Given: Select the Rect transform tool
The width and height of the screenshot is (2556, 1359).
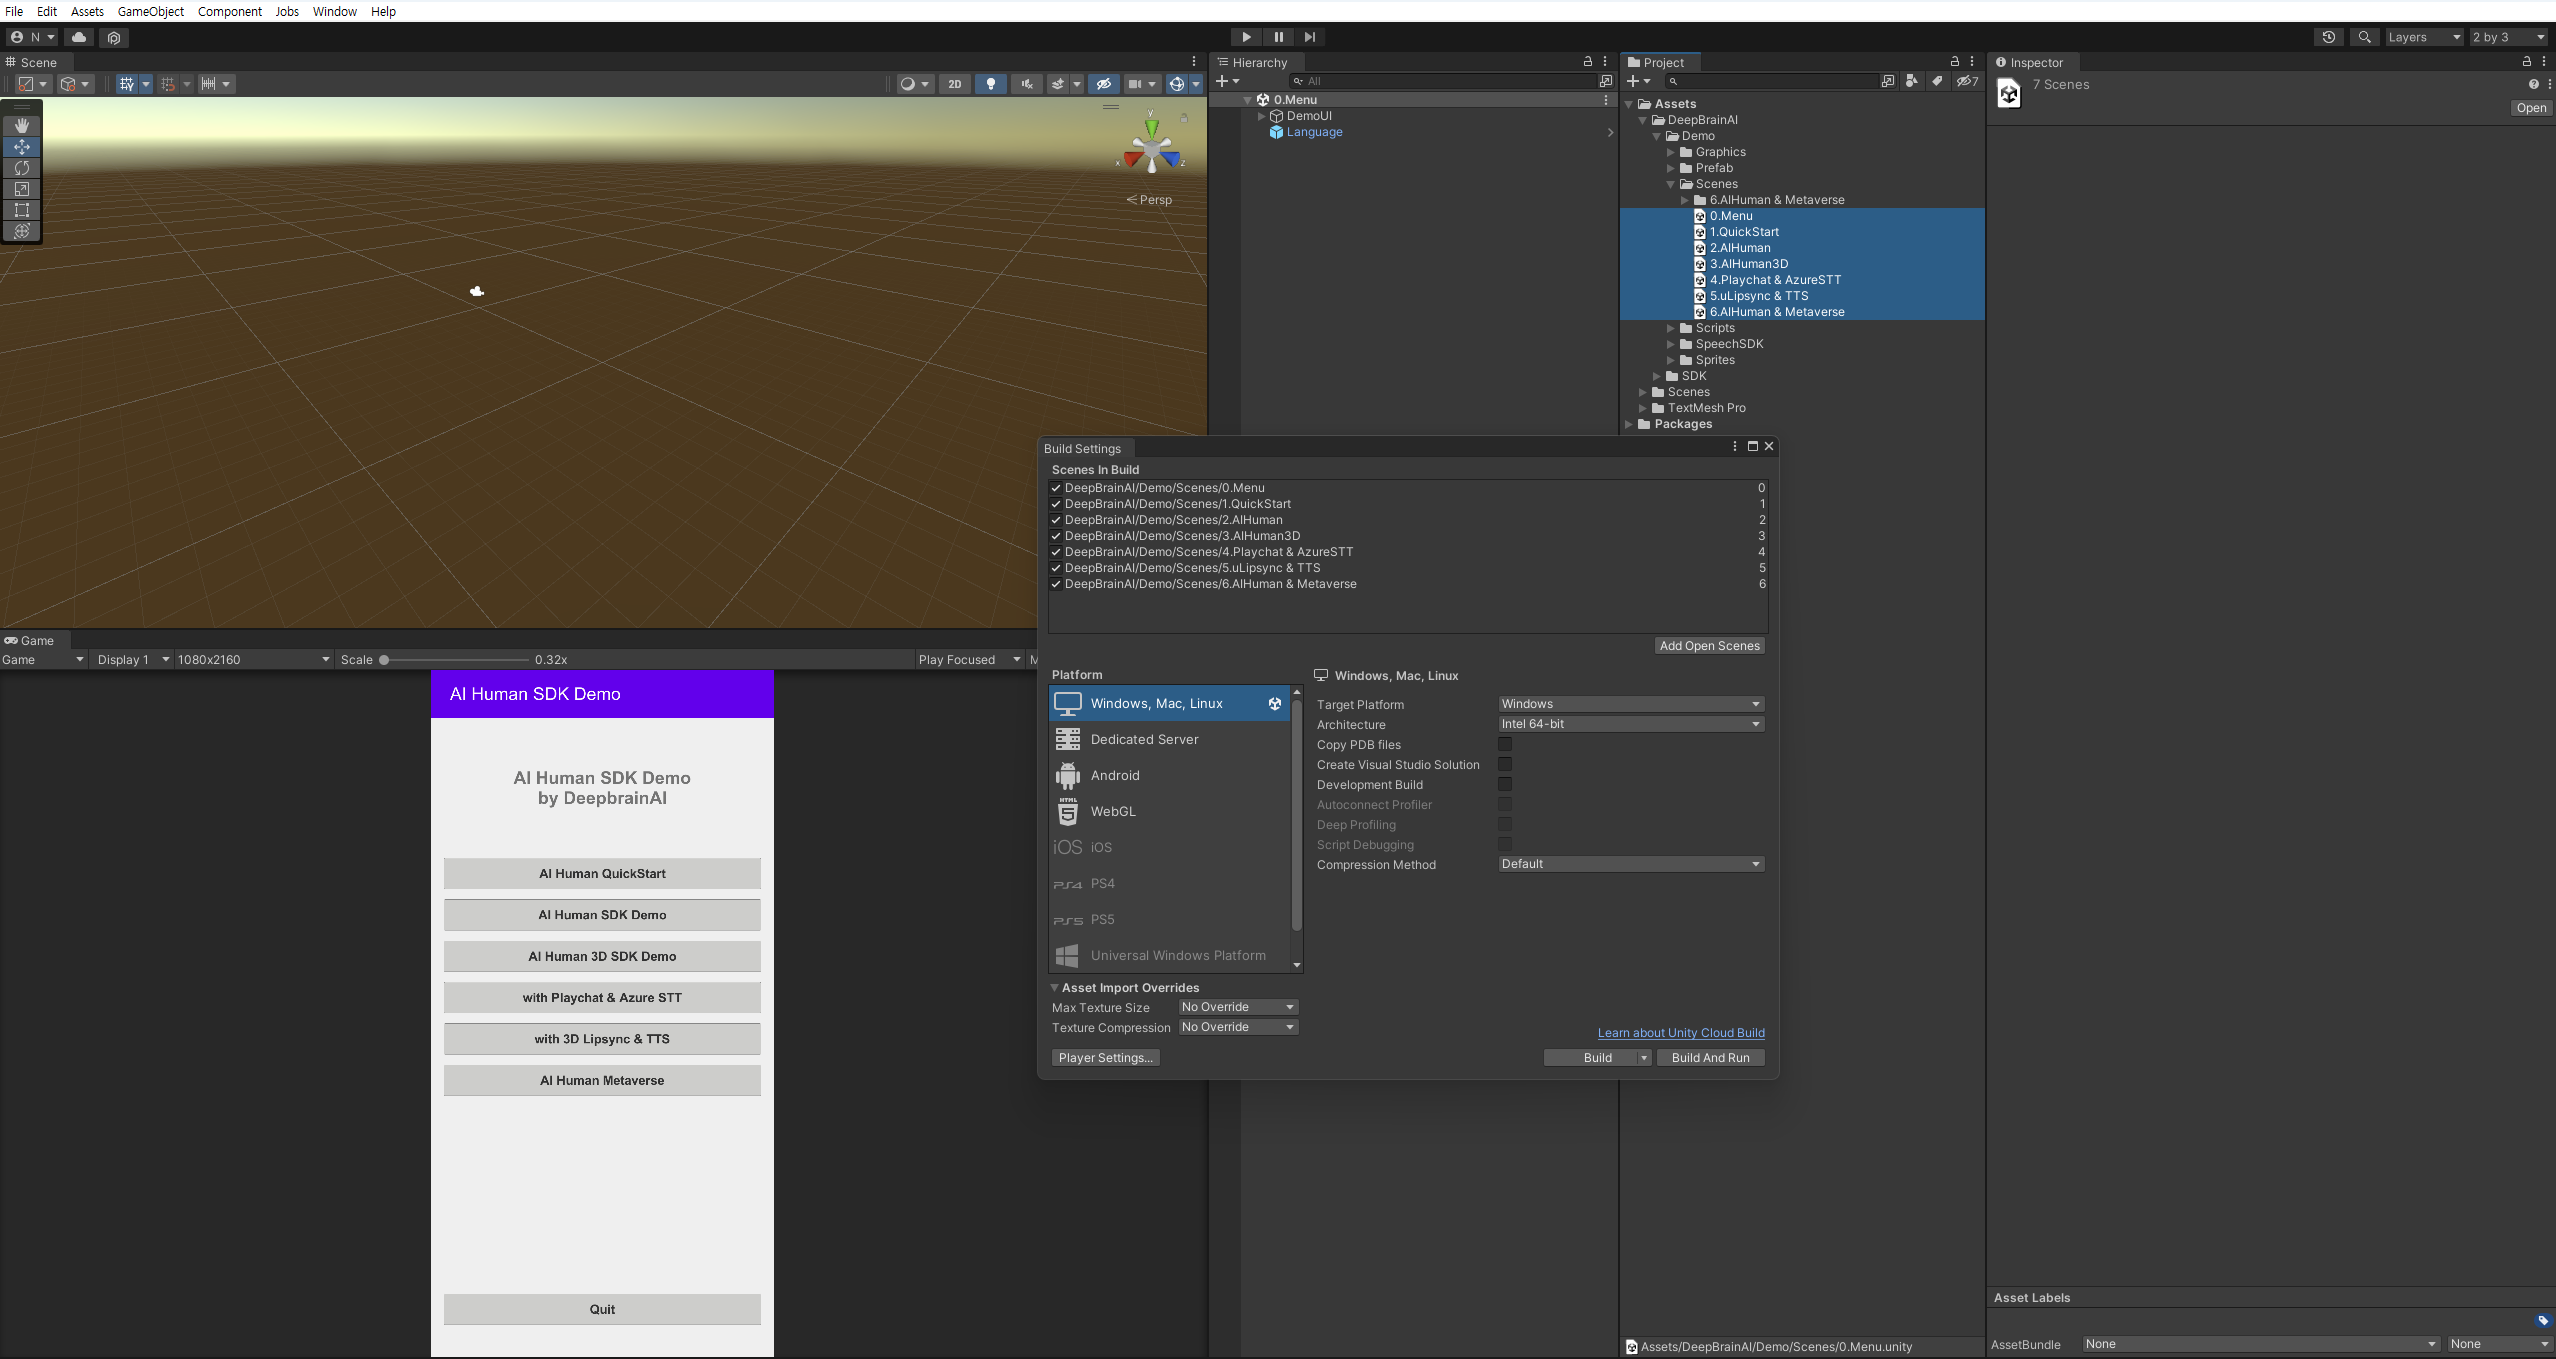Looking at the screenshot, I should [22, 210].
